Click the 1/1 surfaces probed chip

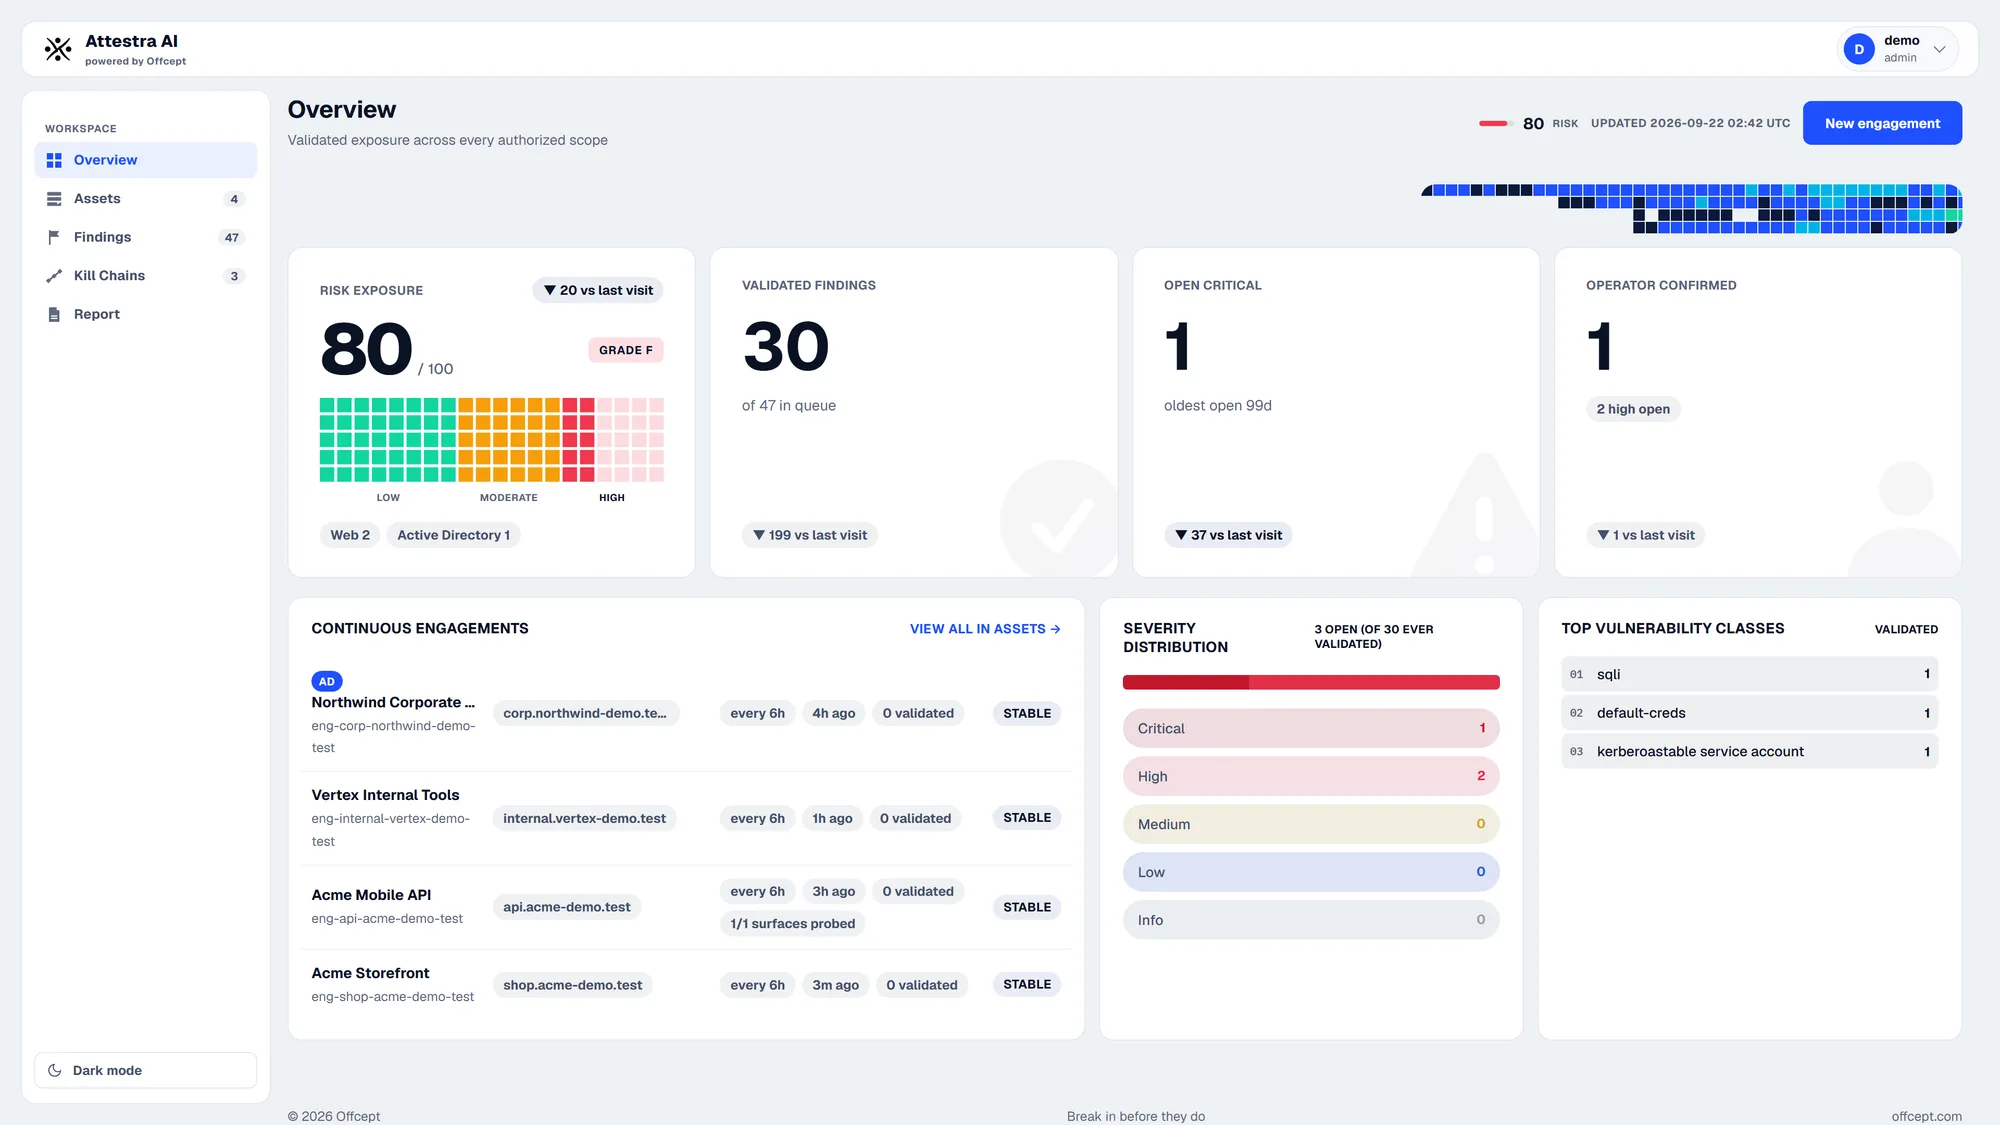tap(792, 924)
